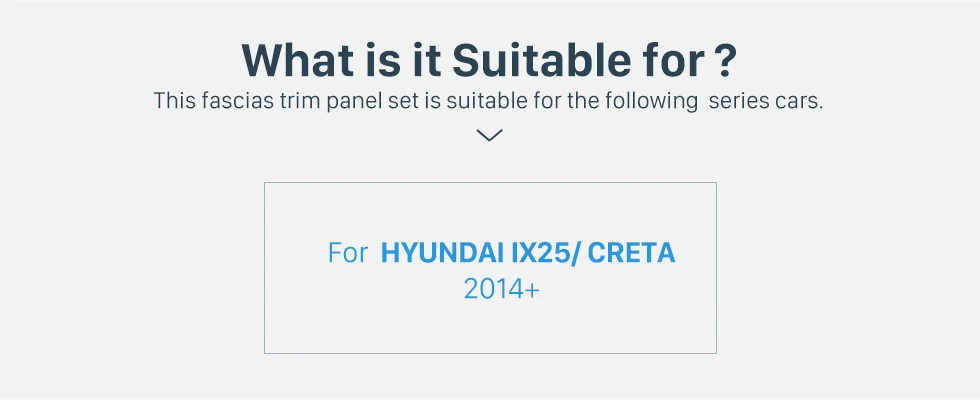Image resolution: width=980 pixels, height=402 pixels.
Task: Click the word 'This' starting the subtitle
Action: click(x=175, y=101)
